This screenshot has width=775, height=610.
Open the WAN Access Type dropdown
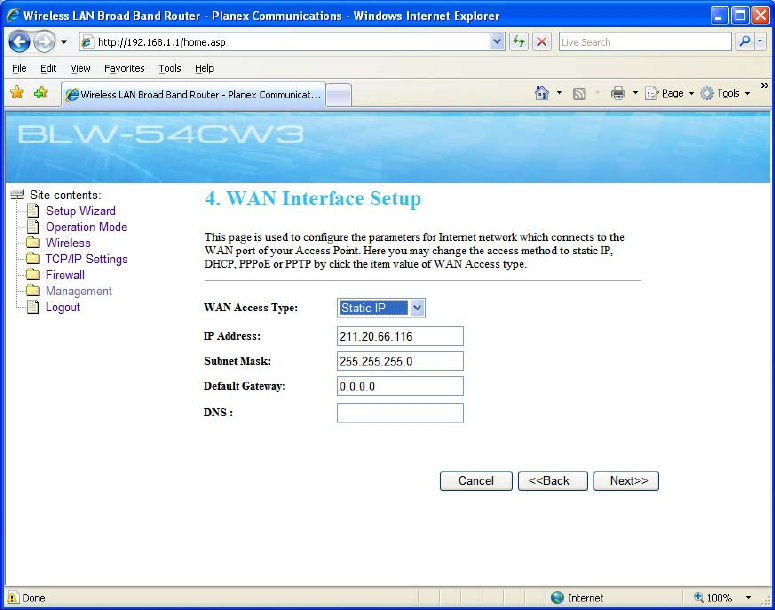coord(381,307)
